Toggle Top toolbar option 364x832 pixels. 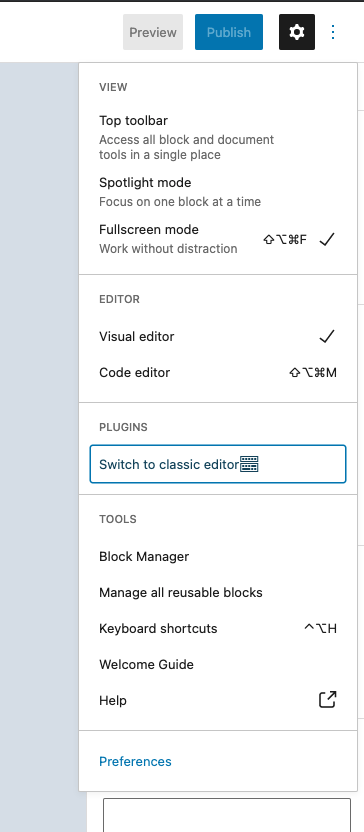pos(218,137)
